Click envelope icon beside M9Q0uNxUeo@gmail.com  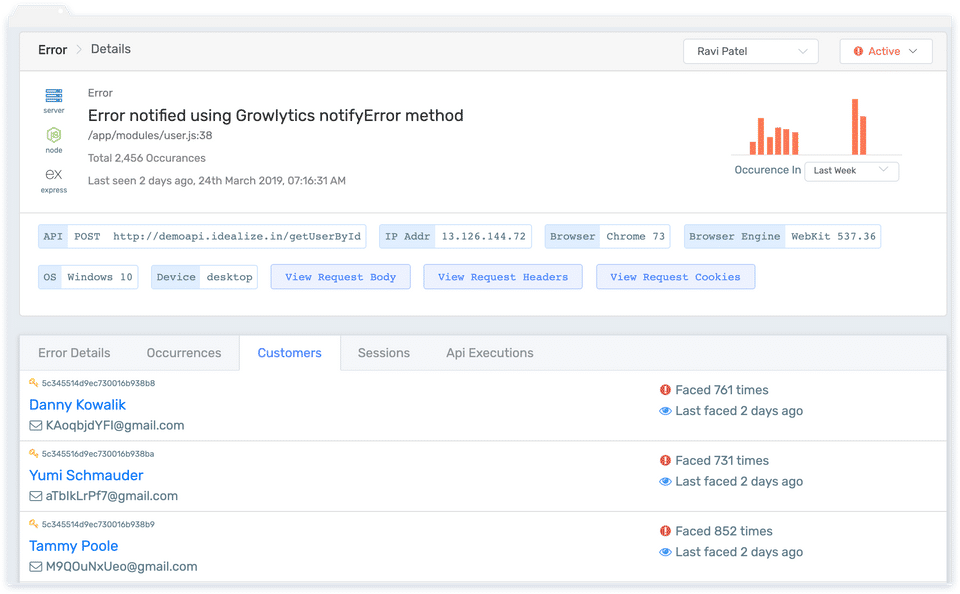click(36, 566)
